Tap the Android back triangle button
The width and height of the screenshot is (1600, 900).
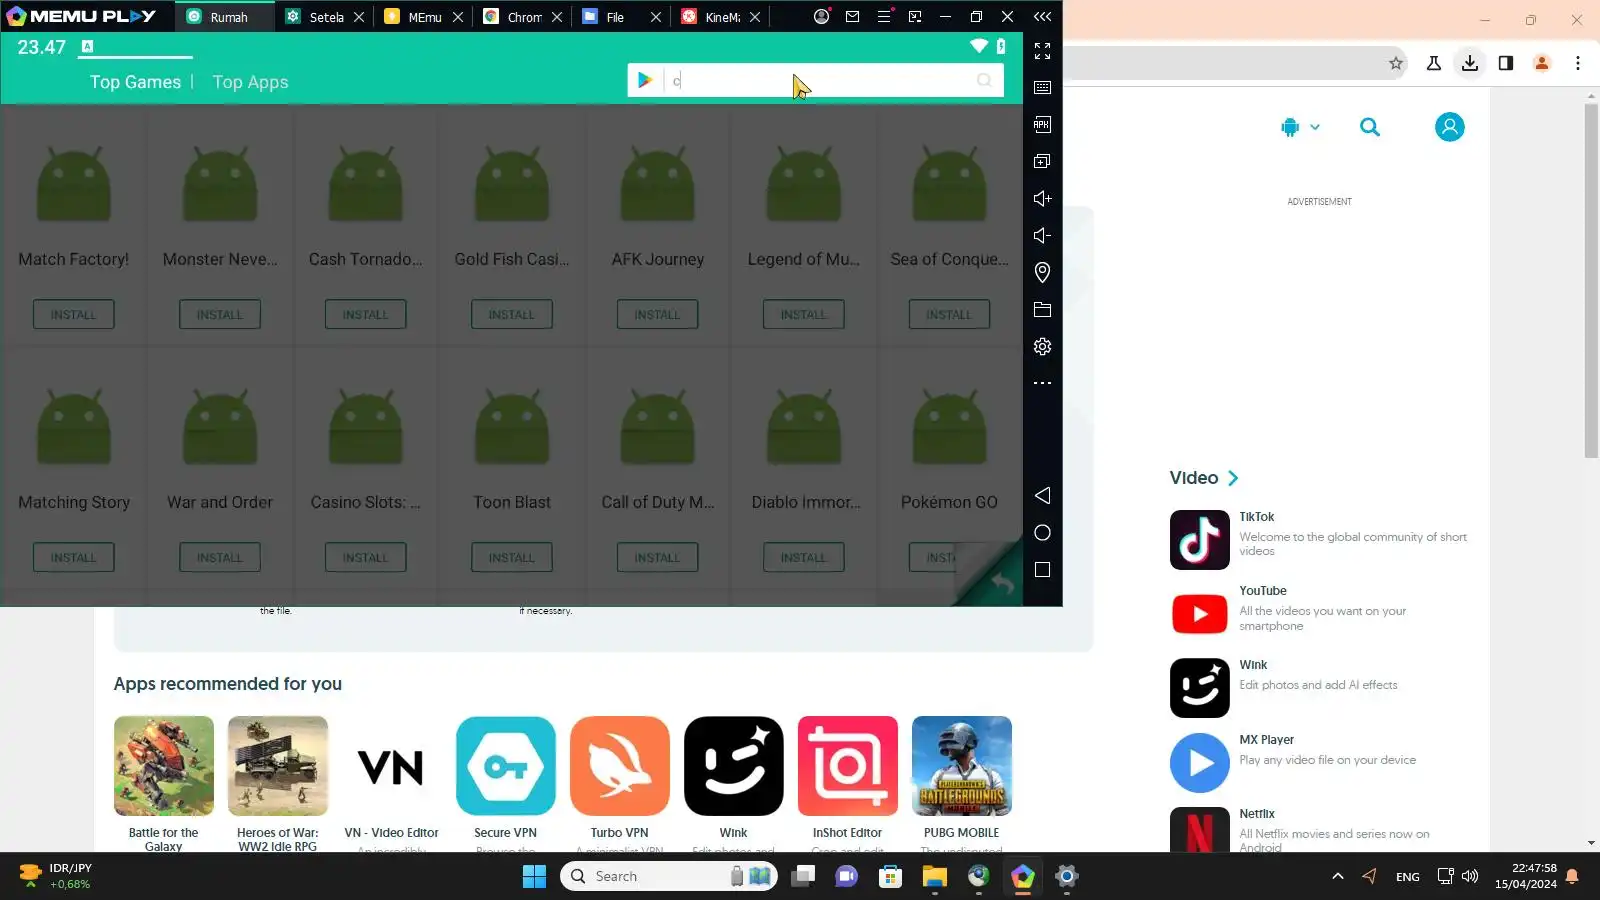(x=1042, y=496)
